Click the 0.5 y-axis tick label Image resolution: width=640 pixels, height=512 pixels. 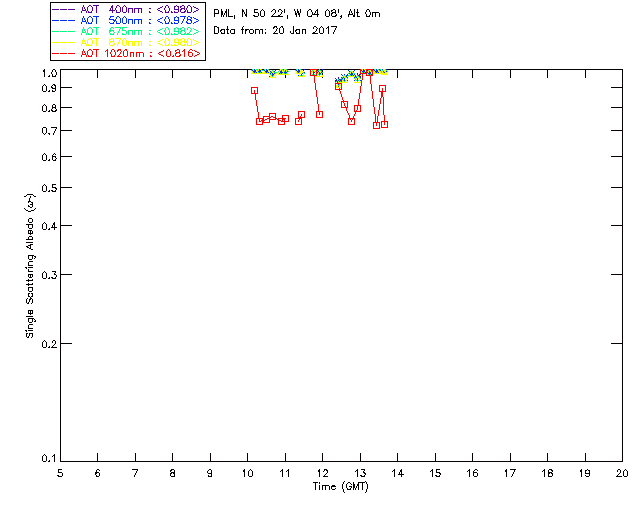point(49,188)
